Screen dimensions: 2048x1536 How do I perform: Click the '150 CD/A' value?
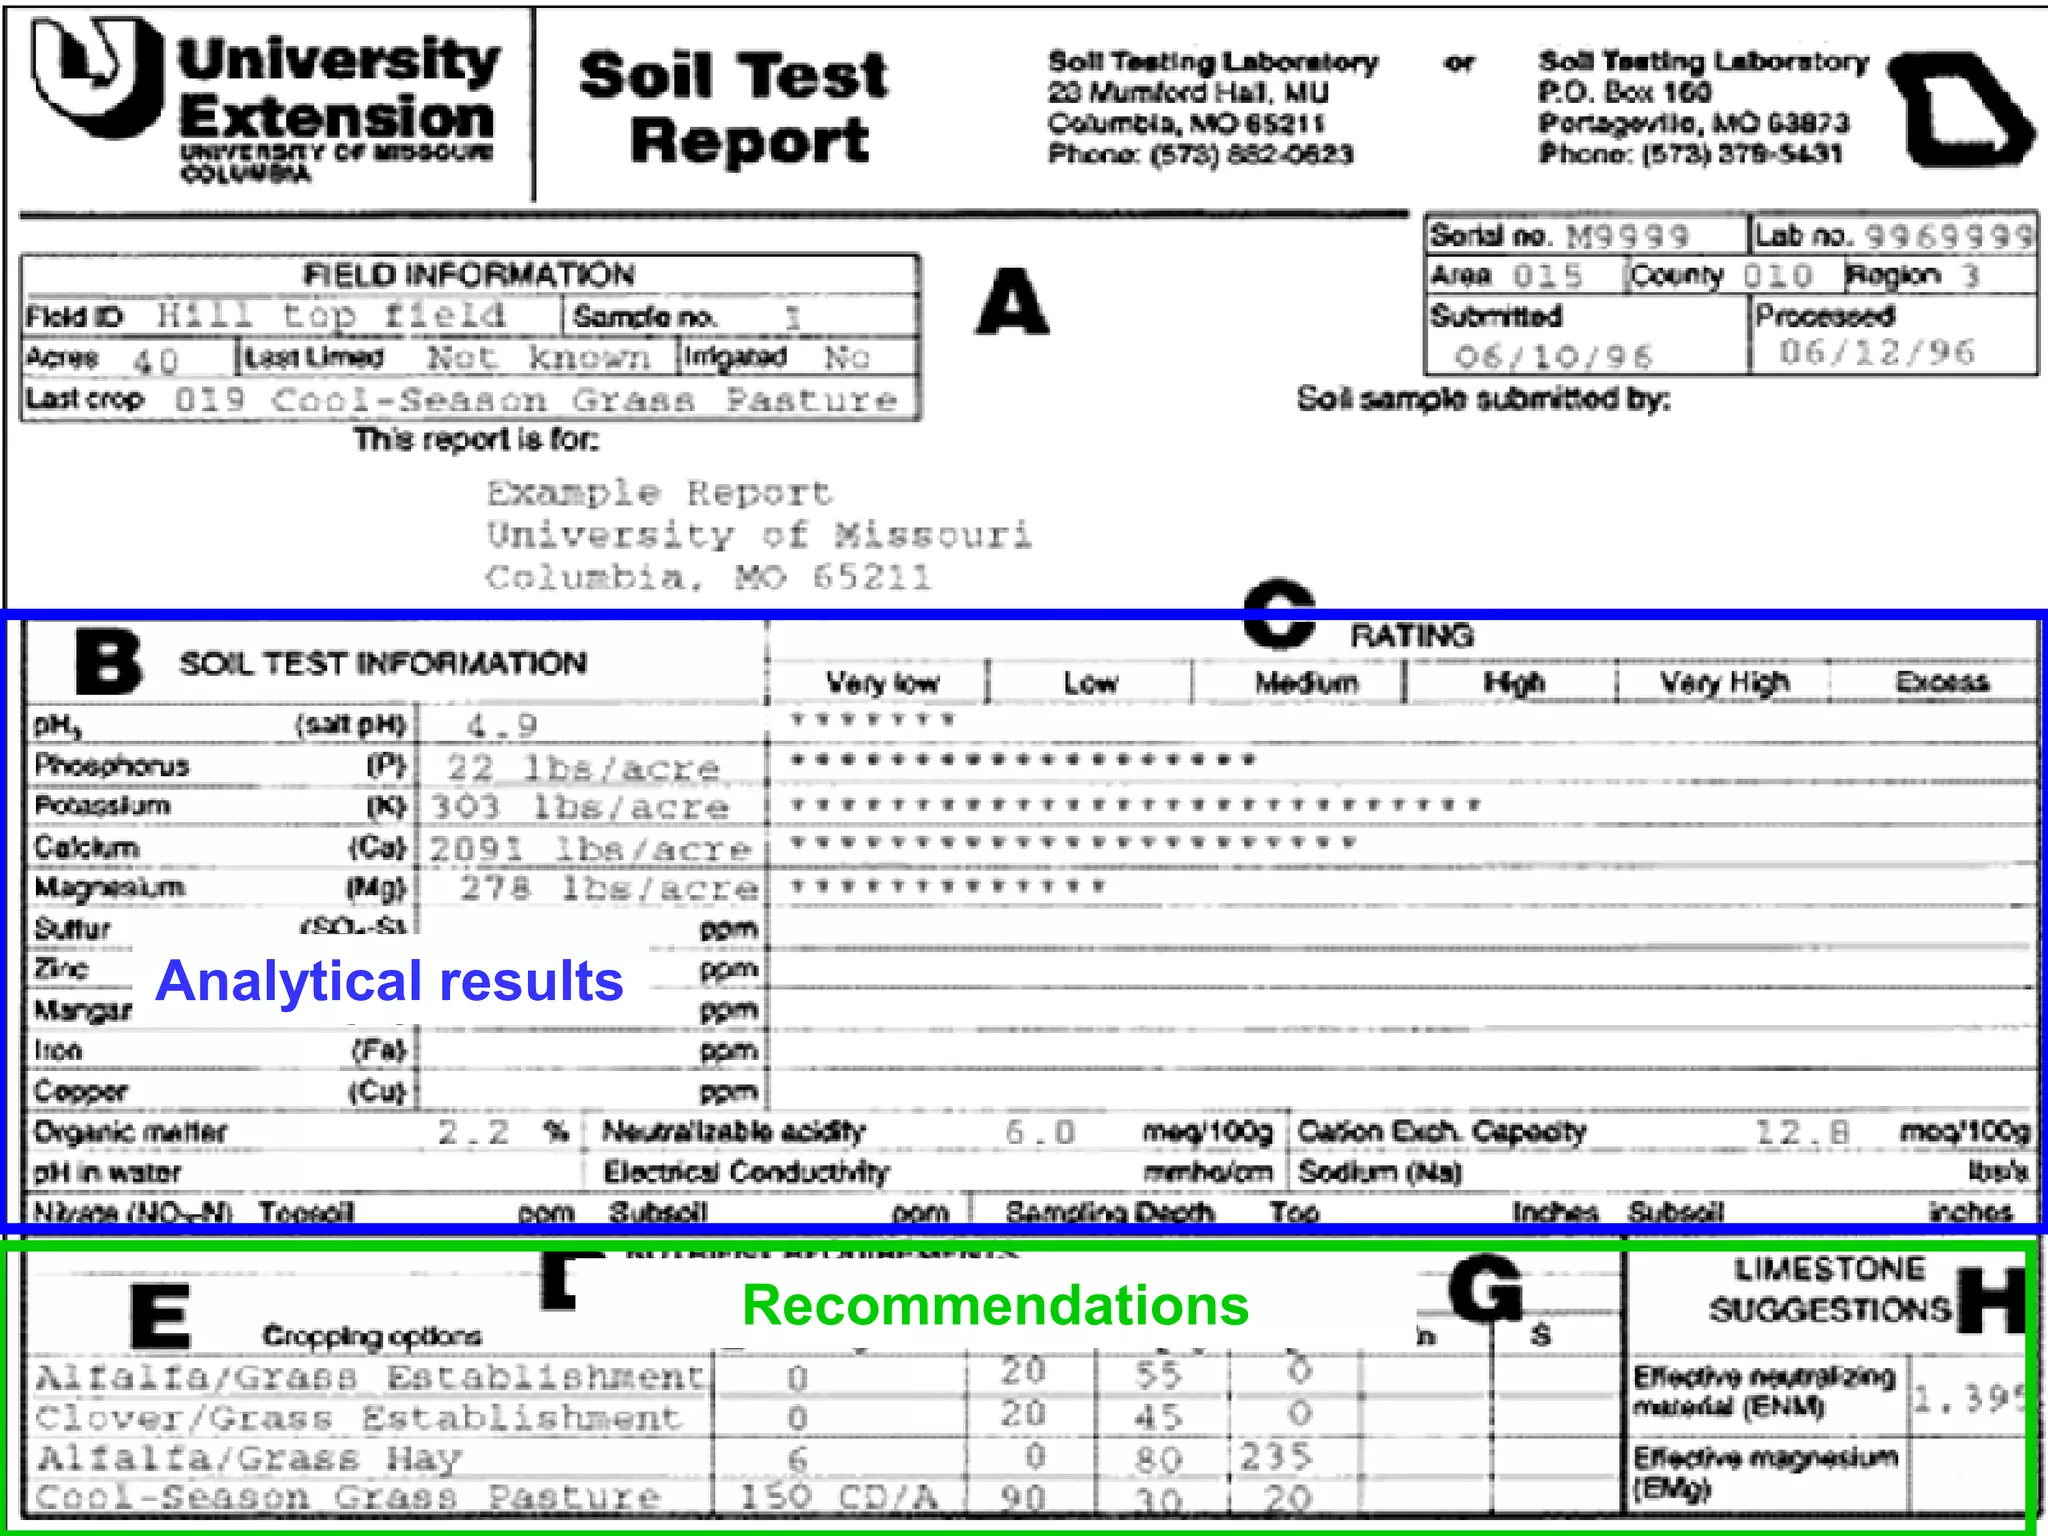[x=838, y=1497]
